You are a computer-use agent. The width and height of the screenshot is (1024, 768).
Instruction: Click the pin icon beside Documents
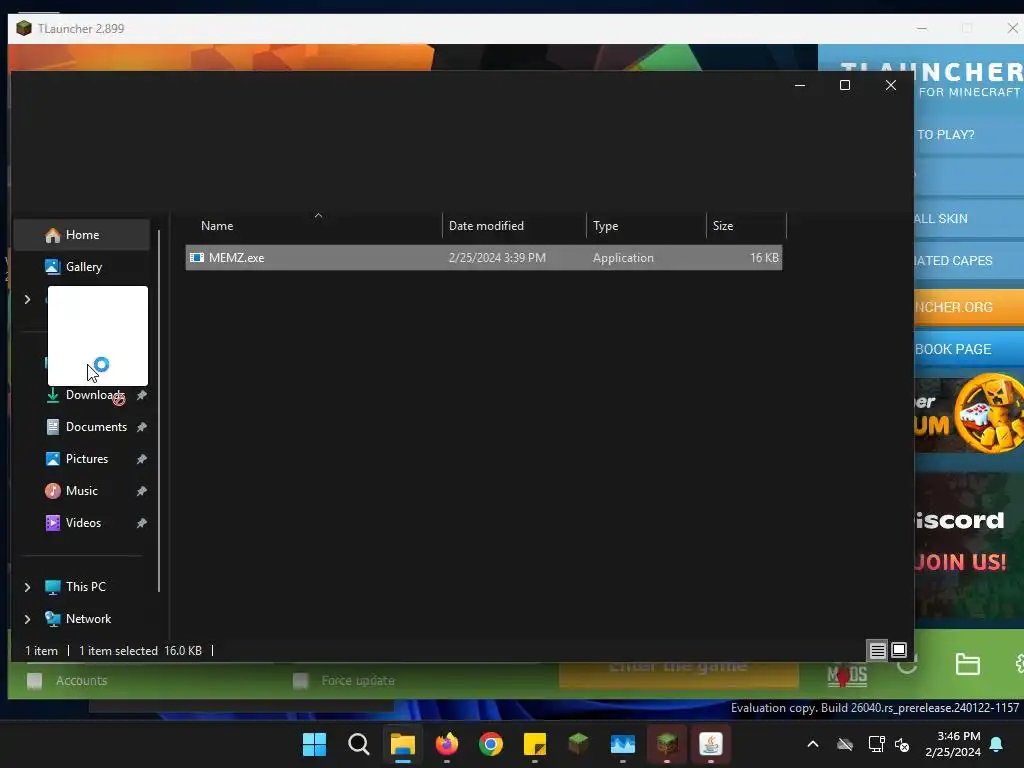(x=142, y=427)
